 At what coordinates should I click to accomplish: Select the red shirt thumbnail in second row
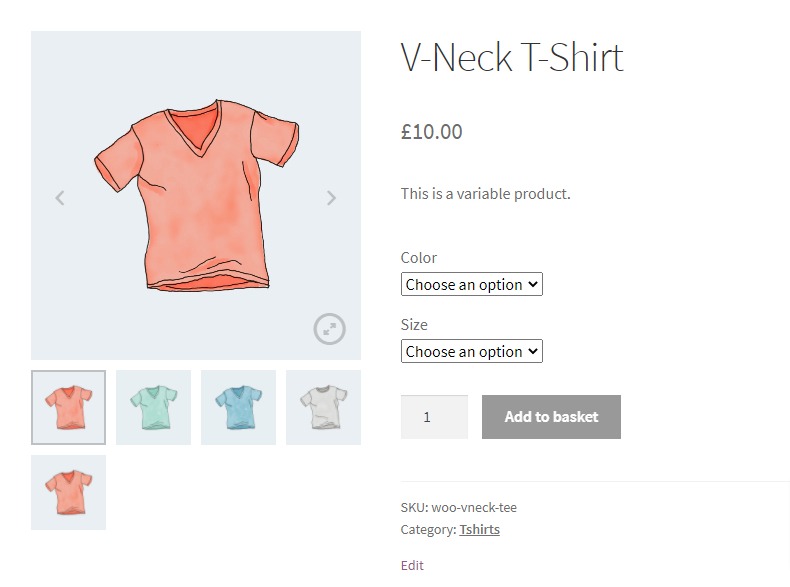[68, 492]
